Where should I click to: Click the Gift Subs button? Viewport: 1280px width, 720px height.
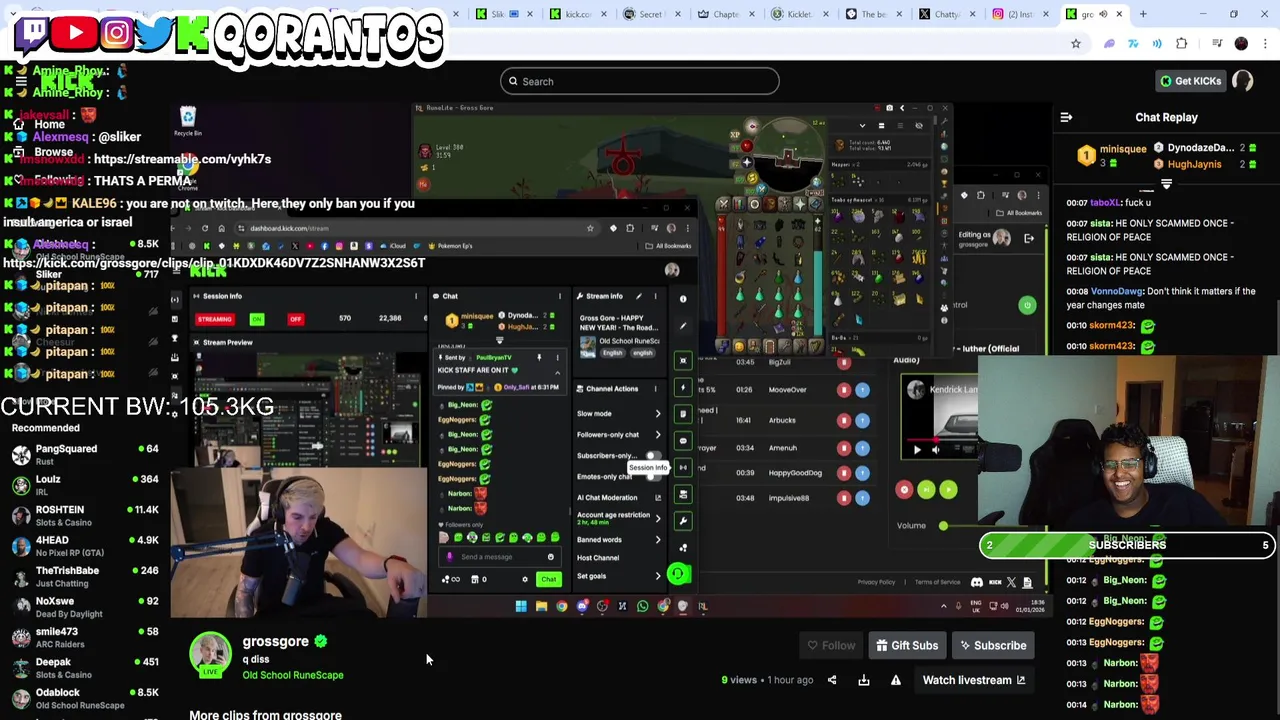tap(907, 645)
